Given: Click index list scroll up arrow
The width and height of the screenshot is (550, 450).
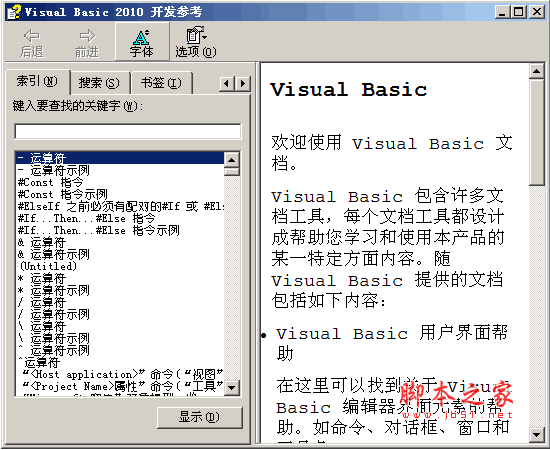Looking at the screenshot, I should pyautogui.click(x=232, y=160).
